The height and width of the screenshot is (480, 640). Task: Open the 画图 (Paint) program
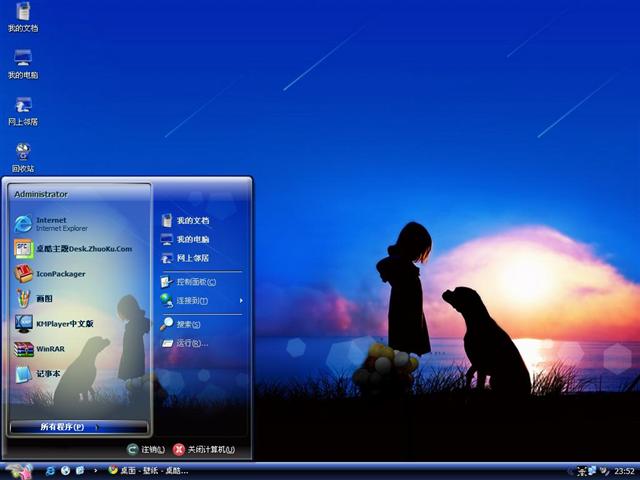(47, 298)
